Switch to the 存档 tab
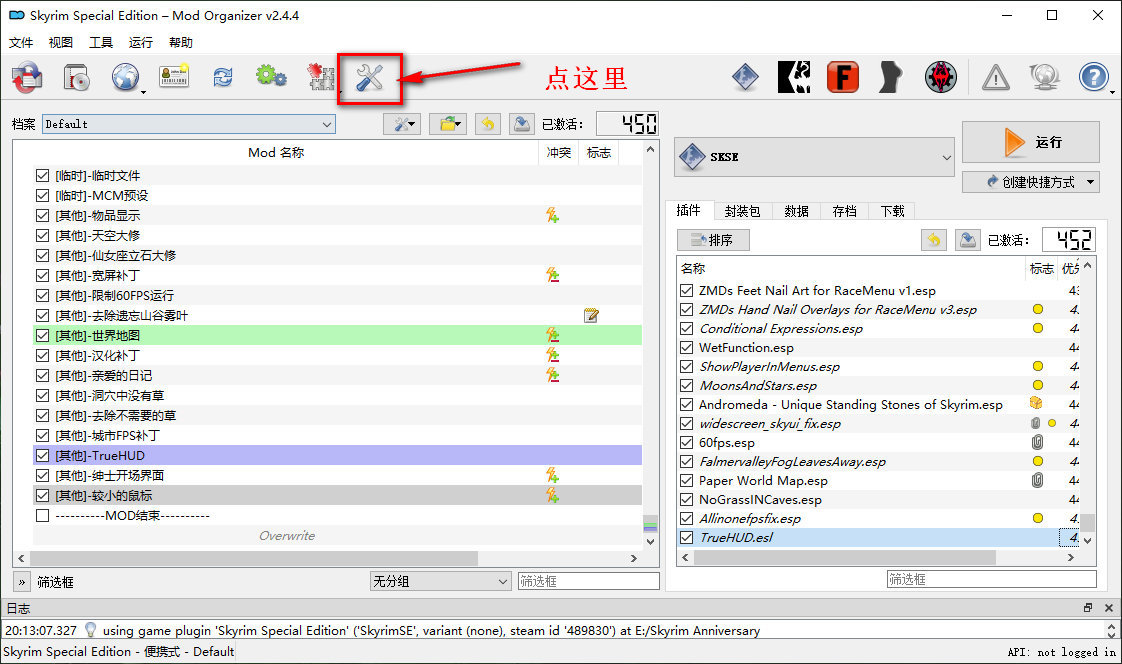The width and height of the screenshot is (1122, 664). coord(844,211)
